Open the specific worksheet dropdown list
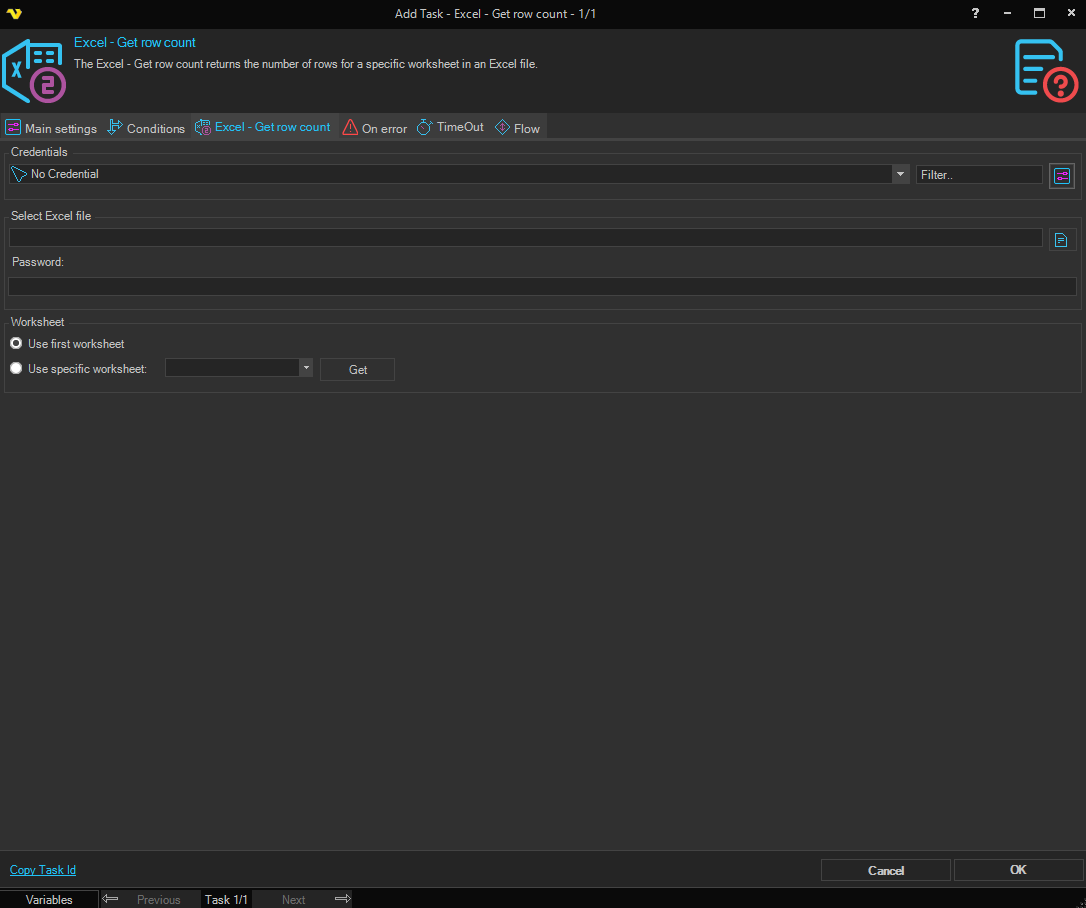The height and width of the screenshot is (908, 1086). click(x=306, y=368)
